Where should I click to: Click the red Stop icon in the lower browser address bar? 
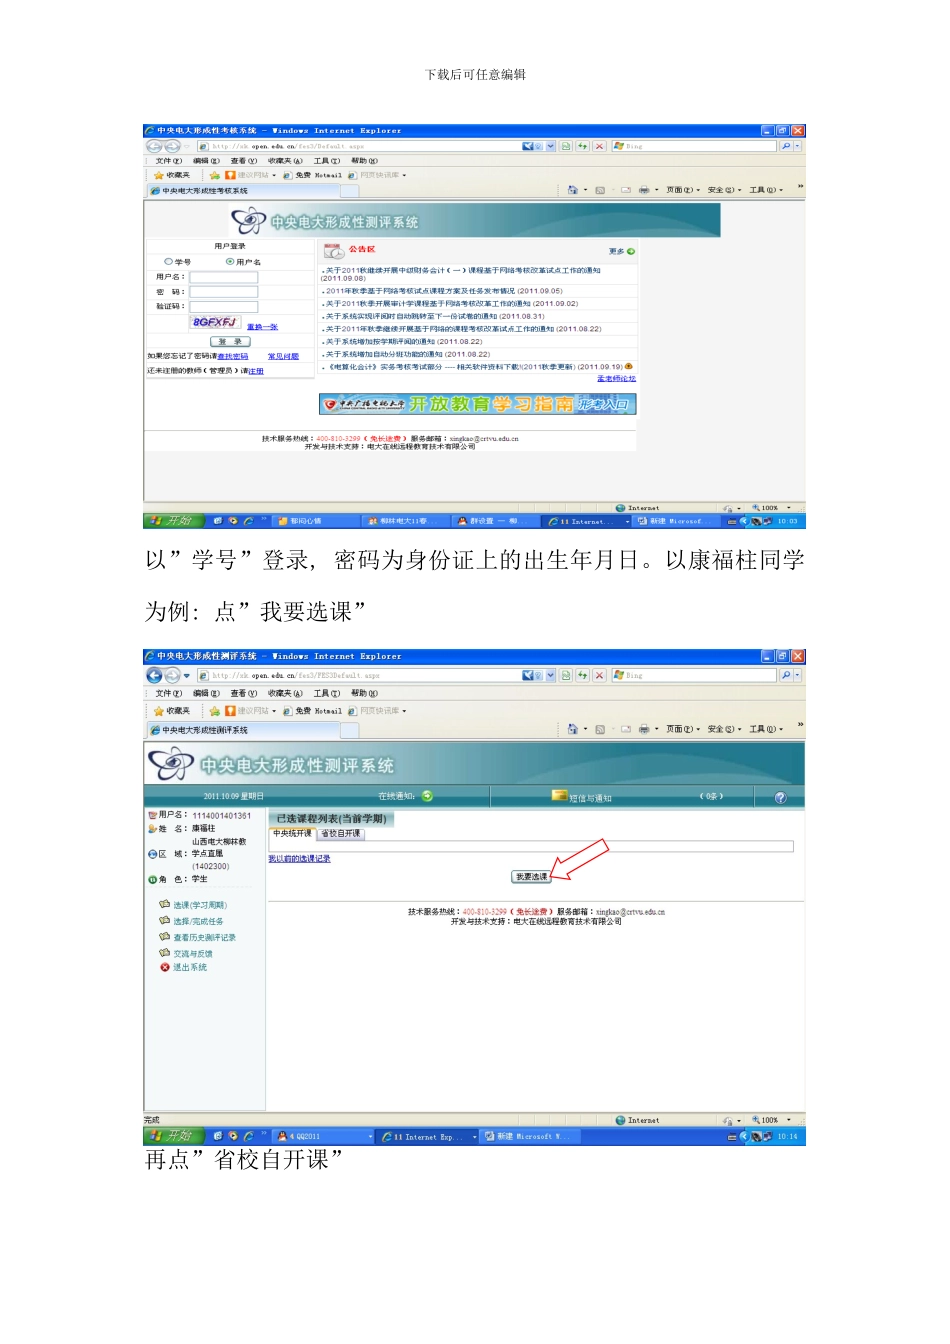pos(599,675)
